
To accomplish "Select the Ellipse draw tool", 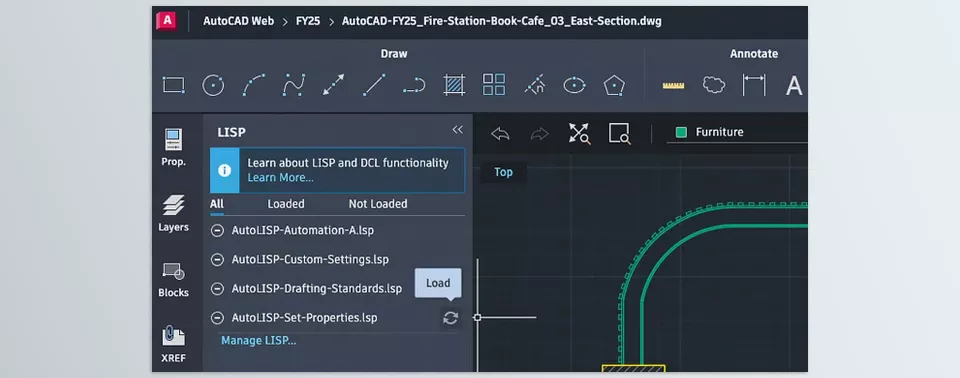I will [574, 85].
